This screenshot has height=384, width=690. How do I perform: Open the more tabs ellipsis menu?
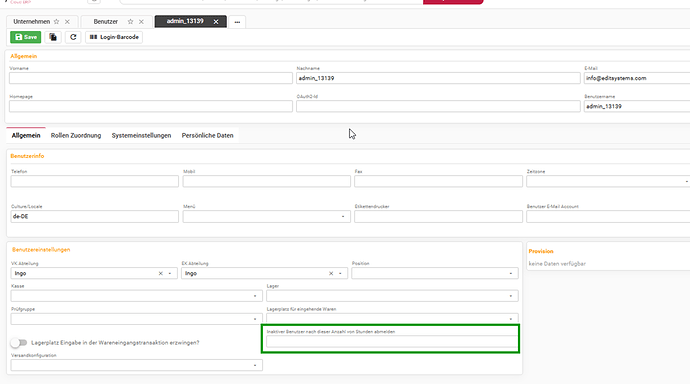tap(237, 22)
